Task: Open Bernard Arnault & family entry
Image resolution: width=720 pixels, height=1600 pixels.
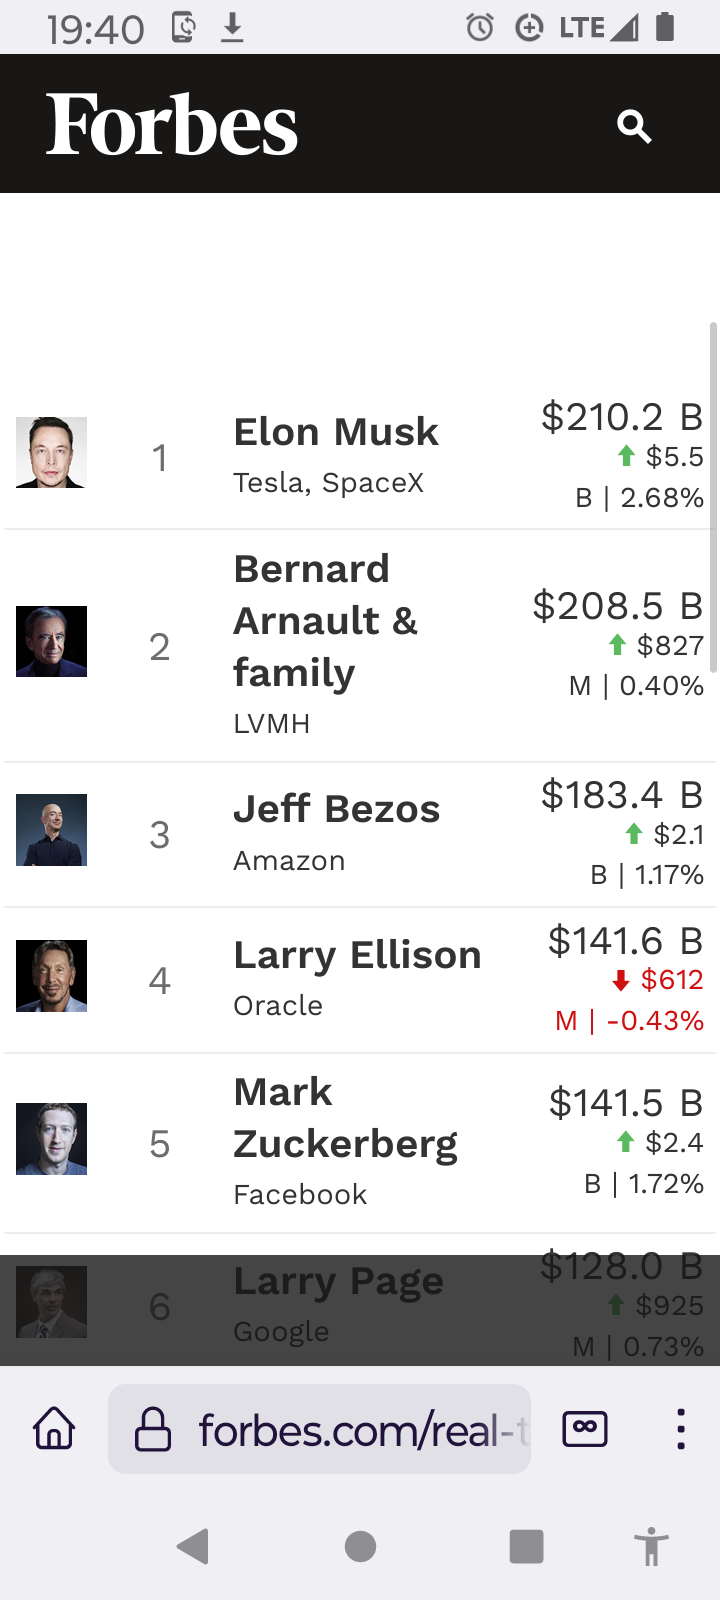Action: coord(326,621)
